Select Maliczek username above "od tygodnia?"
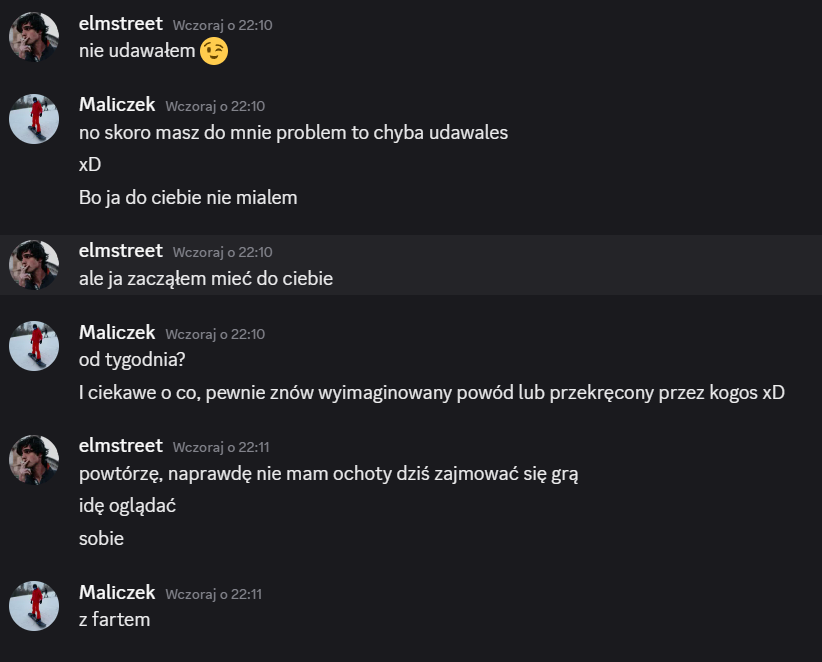Screen dimensions: 822x662 [x=117, y=332]
